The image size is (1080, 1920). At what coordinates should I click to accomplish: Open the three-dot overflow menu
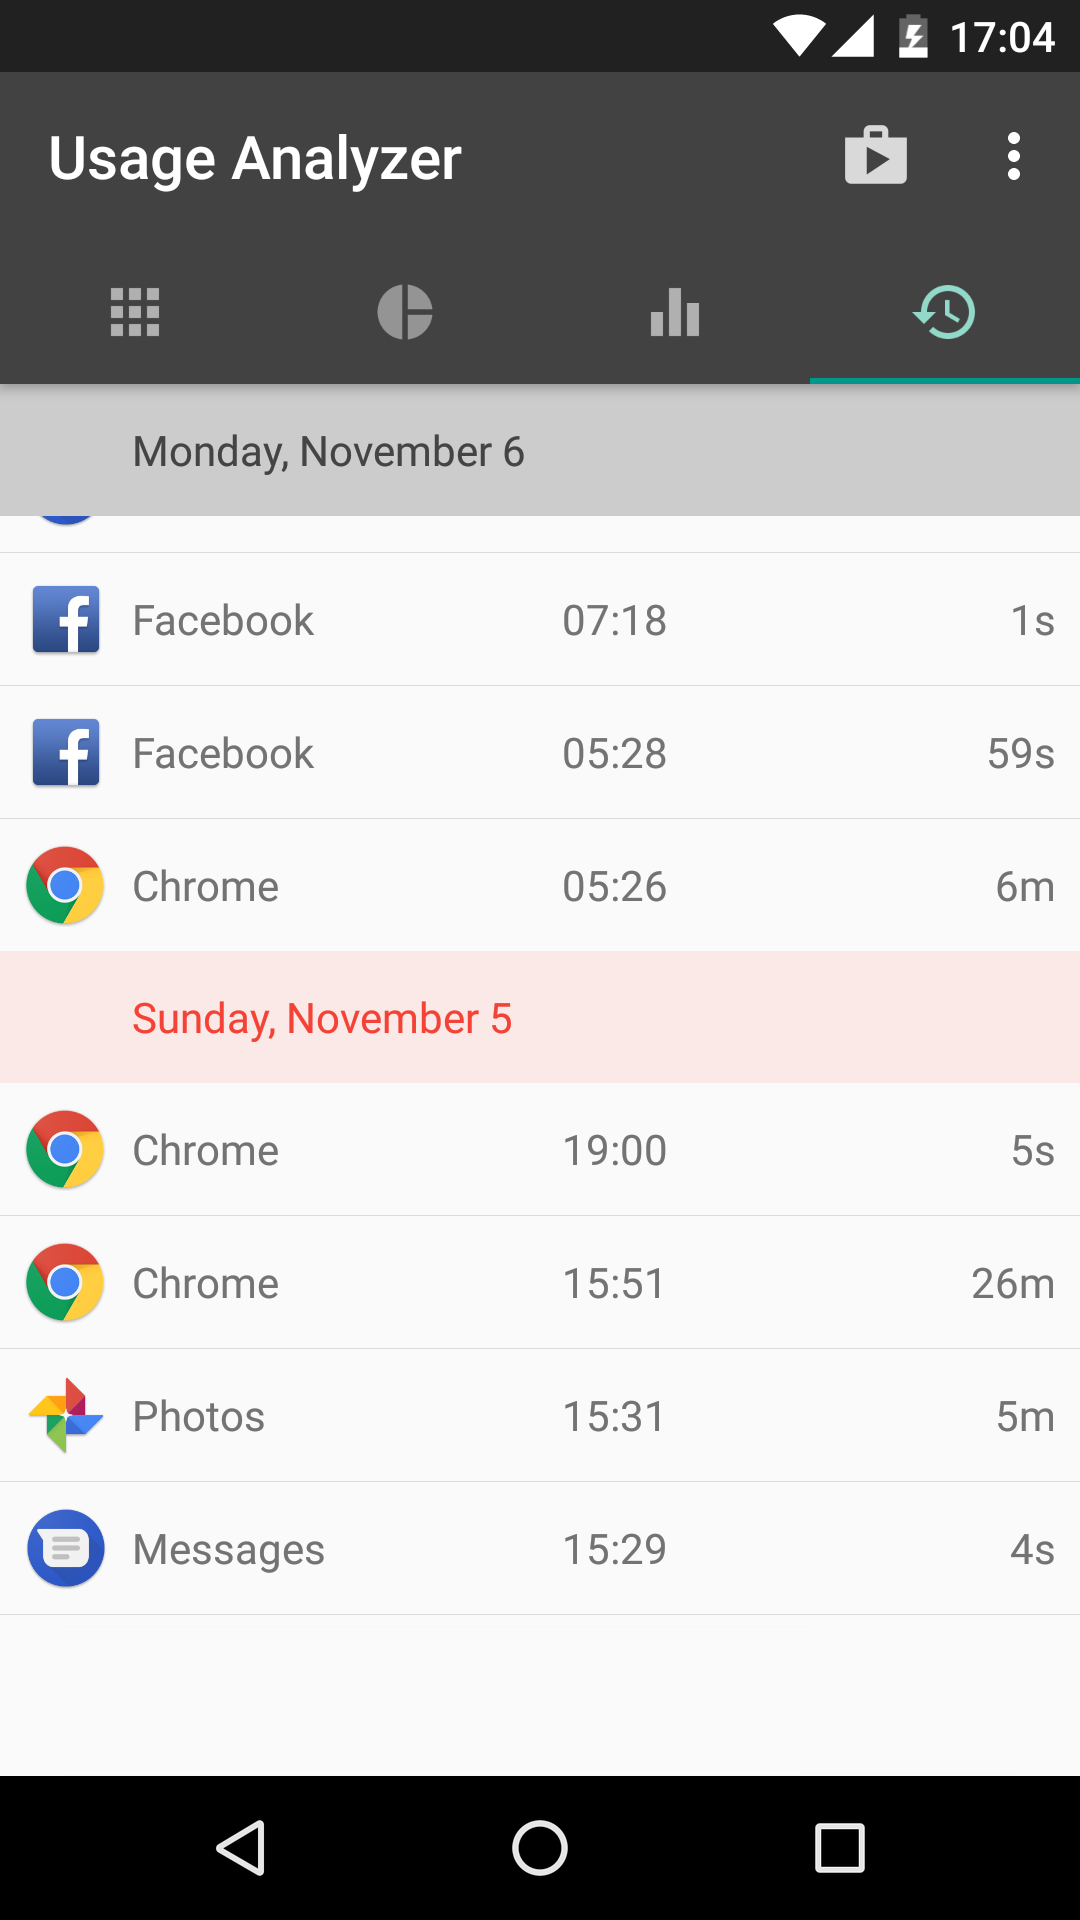1013,156
